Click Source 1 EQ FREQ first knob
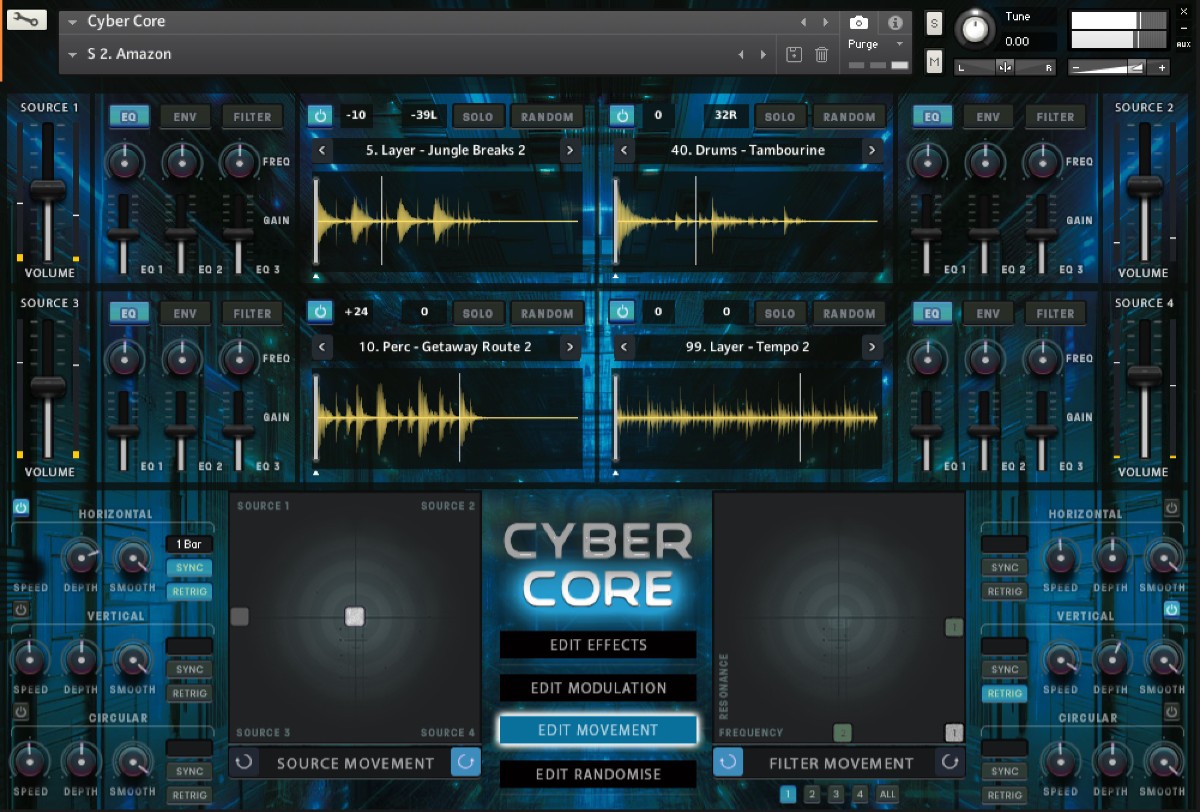1200x812 pixels. click(124, 161)
